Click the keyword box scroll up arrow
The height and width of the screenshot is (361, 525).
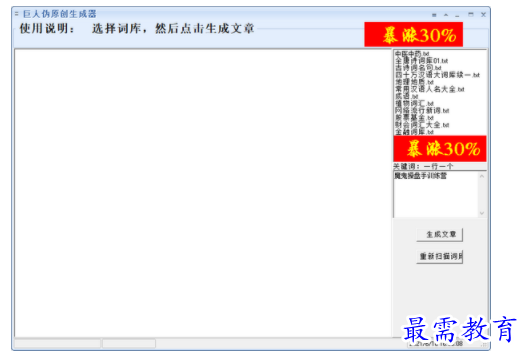[482, 176]
